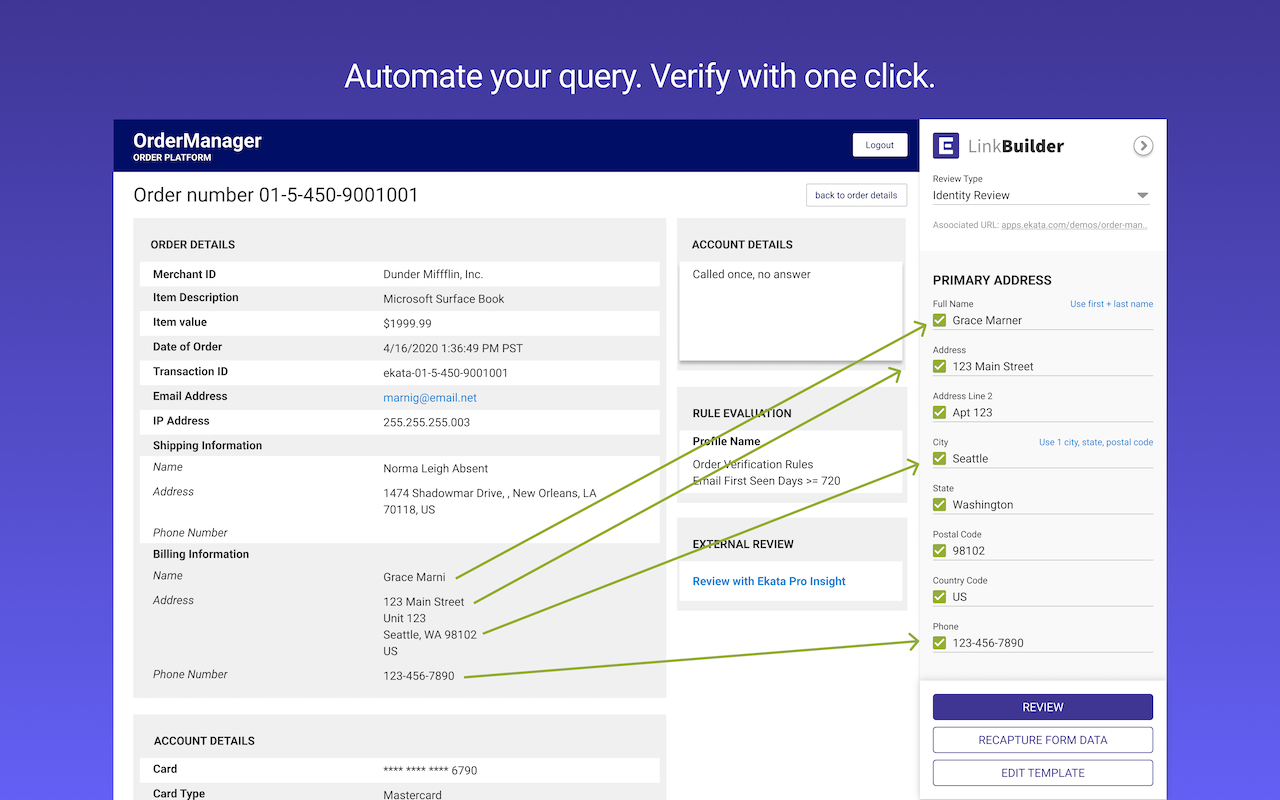Viewport: 1280px width, 800px height.
Task: Collapse the LinkBuilder panel with the arrow icon
Action: pyautogui.click(x=1143, y=146)
